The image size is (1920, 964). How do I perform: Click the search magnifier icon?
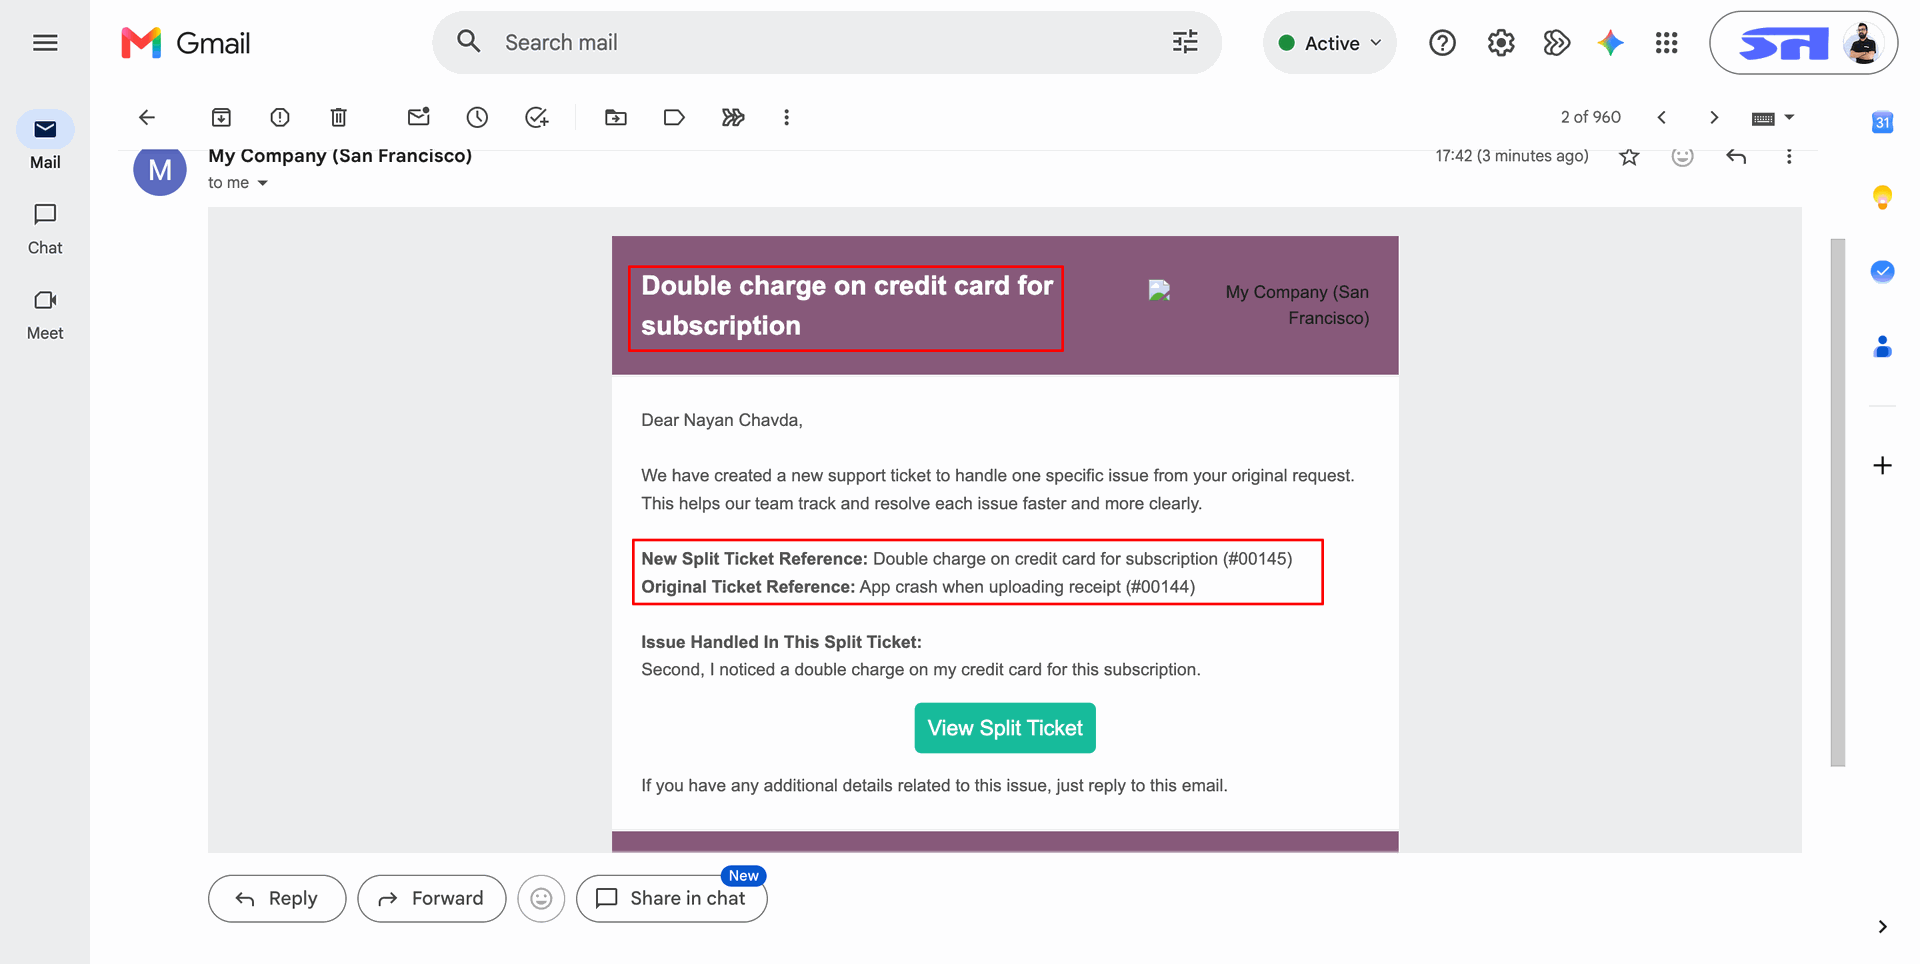coord(468,42)
